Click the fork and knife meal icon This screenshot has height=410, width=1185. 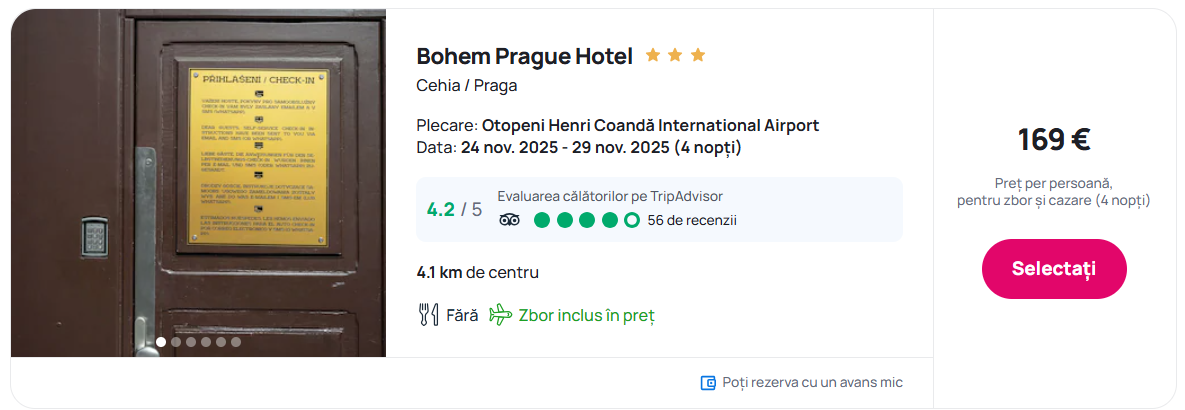pyautogui.click(x=428, y=315)
